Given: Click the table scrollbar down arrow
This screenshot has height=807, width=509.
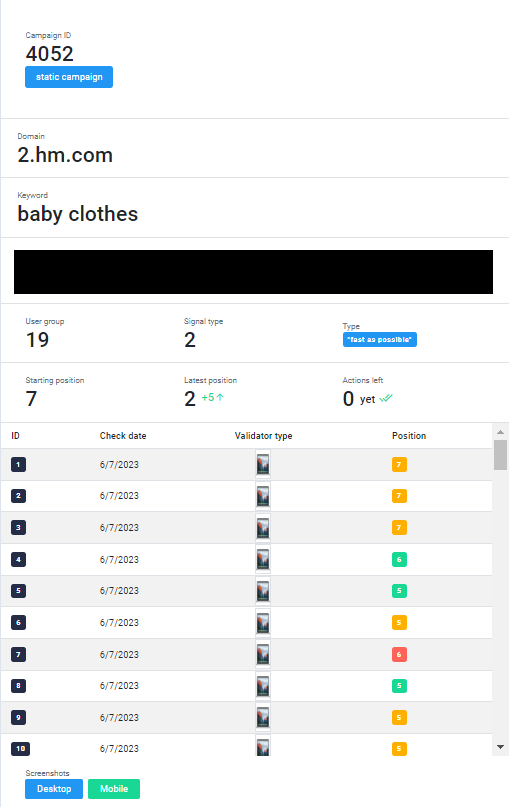Looking at the screenshot, I should pyautogui.click(x=500, y=747).
